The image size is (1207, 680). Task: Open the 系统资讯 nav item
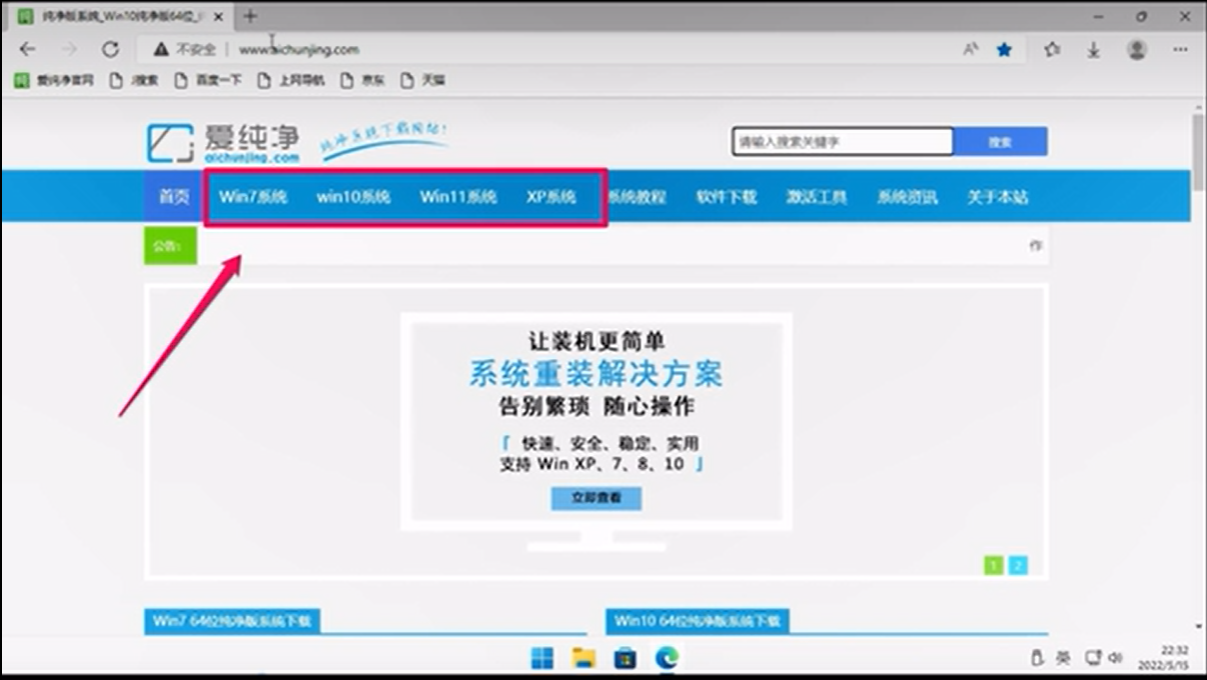coord(907,197)
